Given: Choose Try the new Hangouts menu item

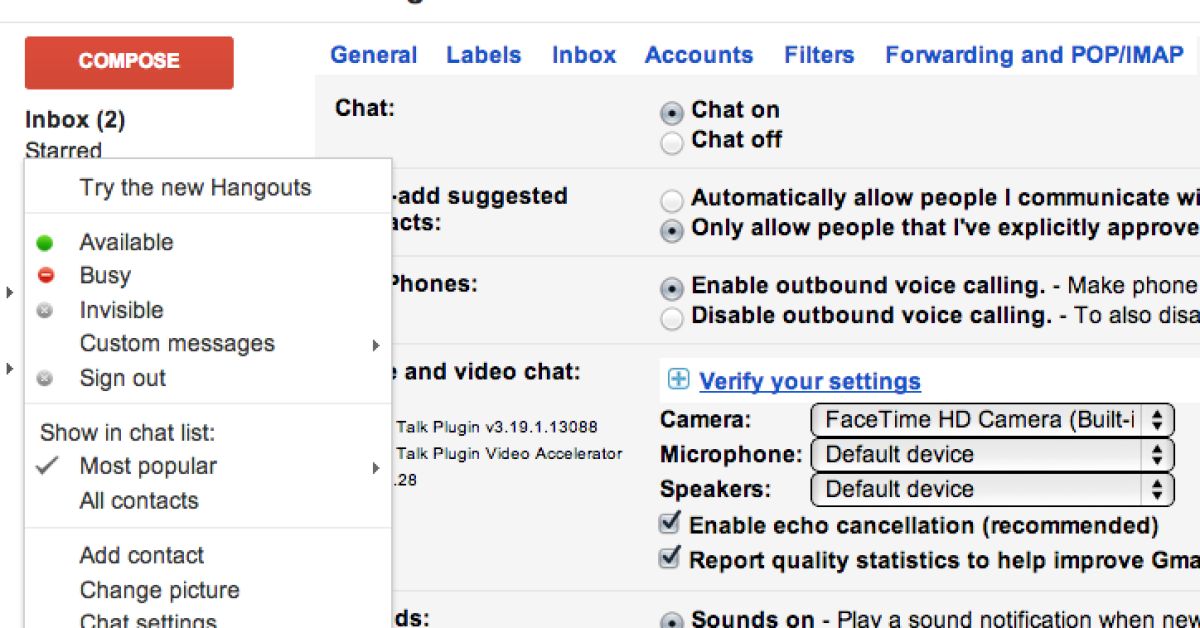Looking at the screenshot, I should 195,188.
